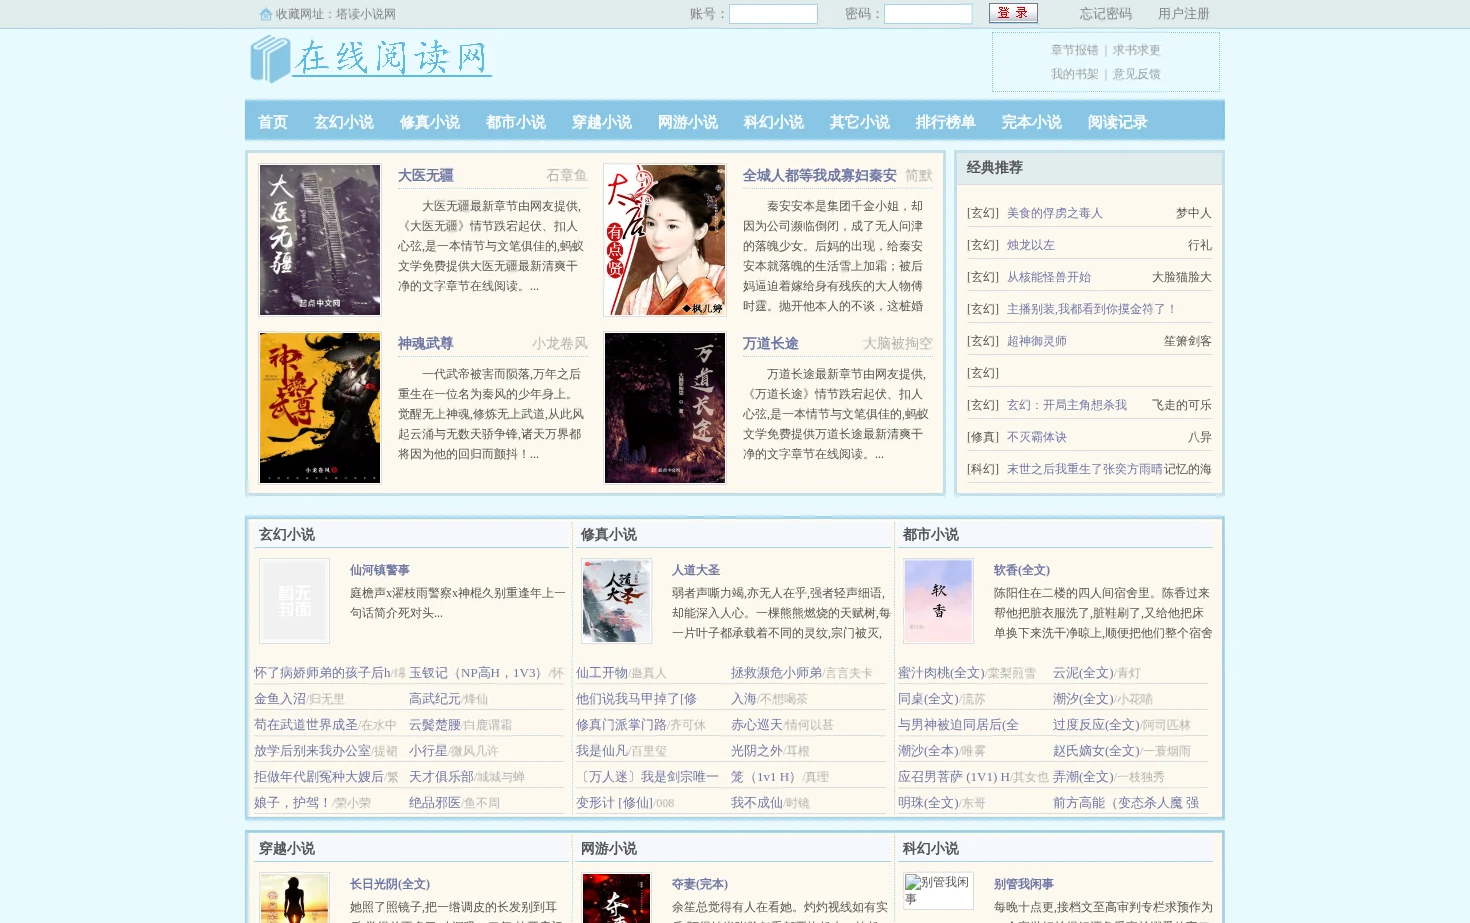The height and width of the screenshot is (923, 1470).
Task: Open the 排行榜单 nav menu item
Action: coord(946,122)
